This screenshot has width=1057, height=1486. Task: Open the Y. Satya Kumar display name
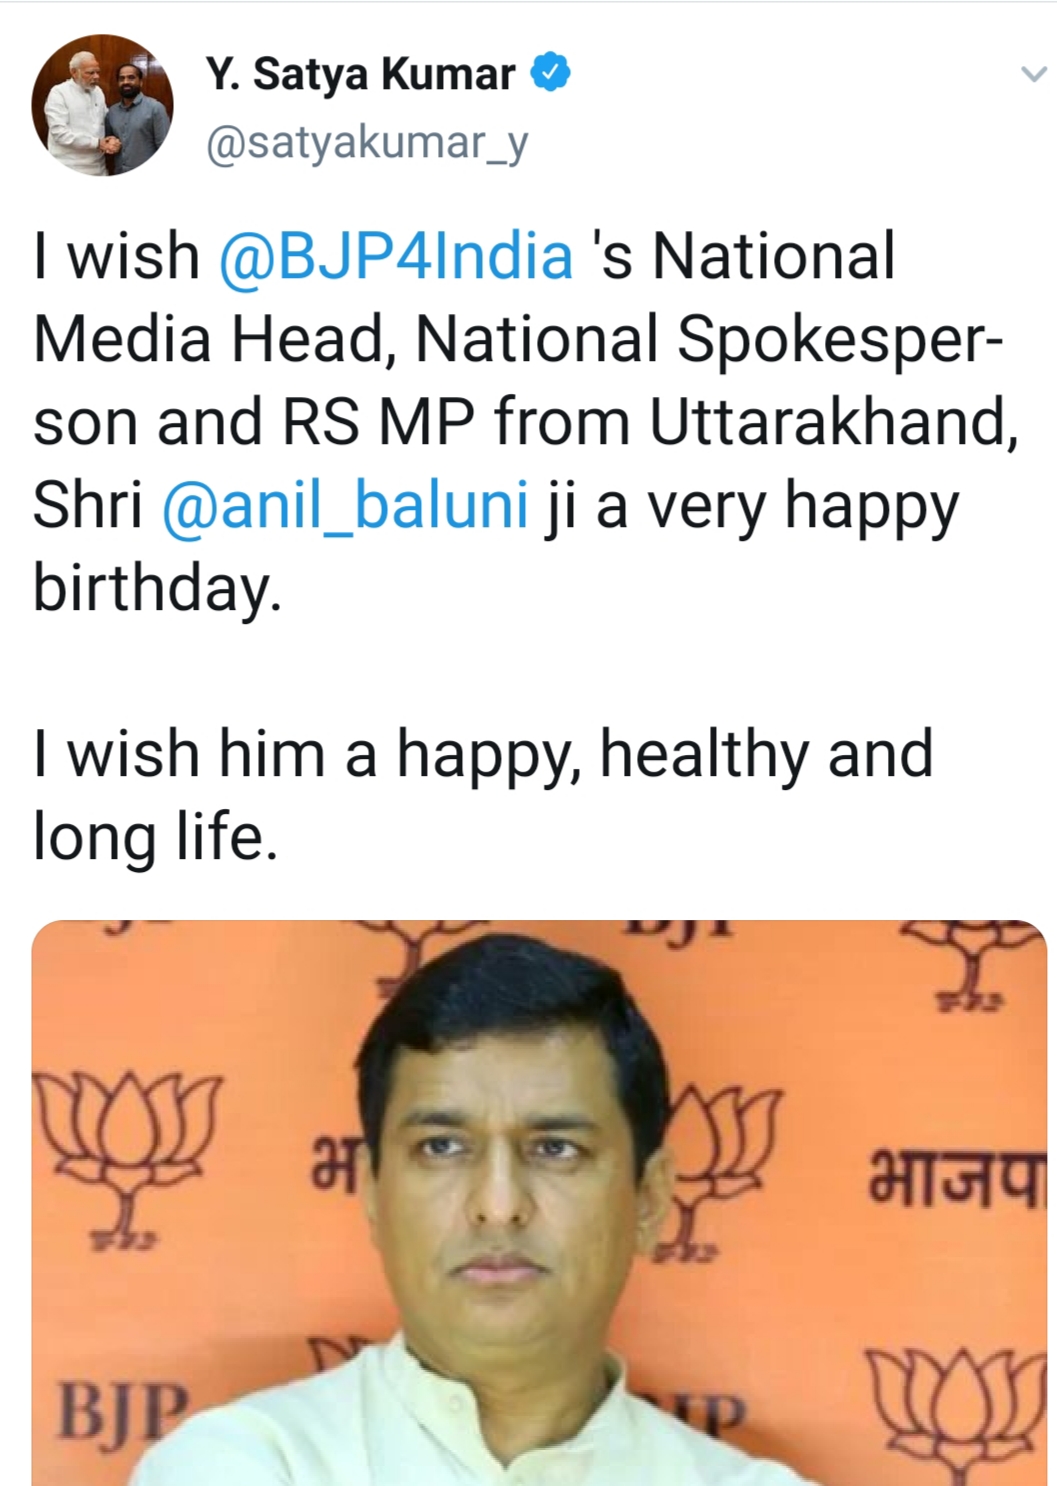[360, 74]
